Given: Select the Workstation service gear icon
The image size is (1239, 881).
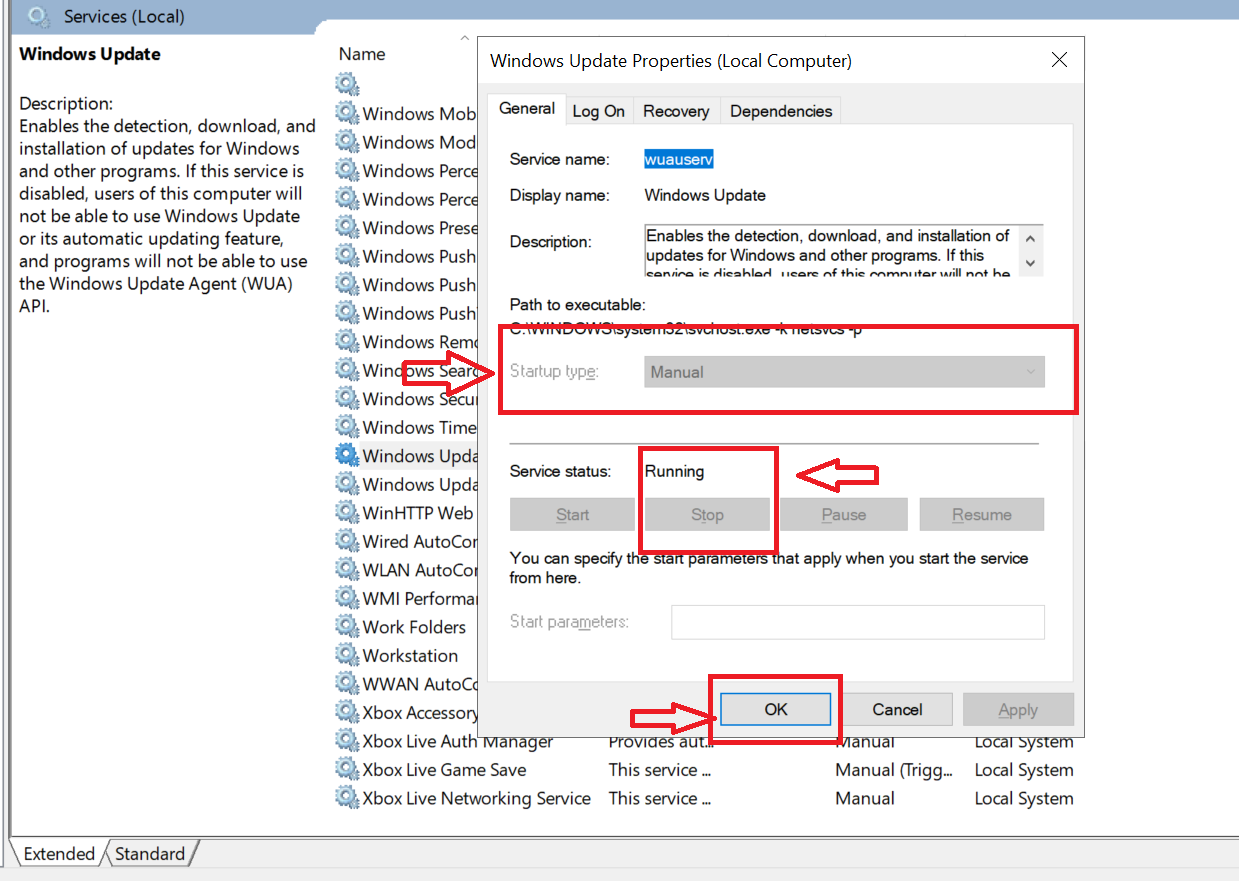Looking at the screenshot, I should pos(347,655).
